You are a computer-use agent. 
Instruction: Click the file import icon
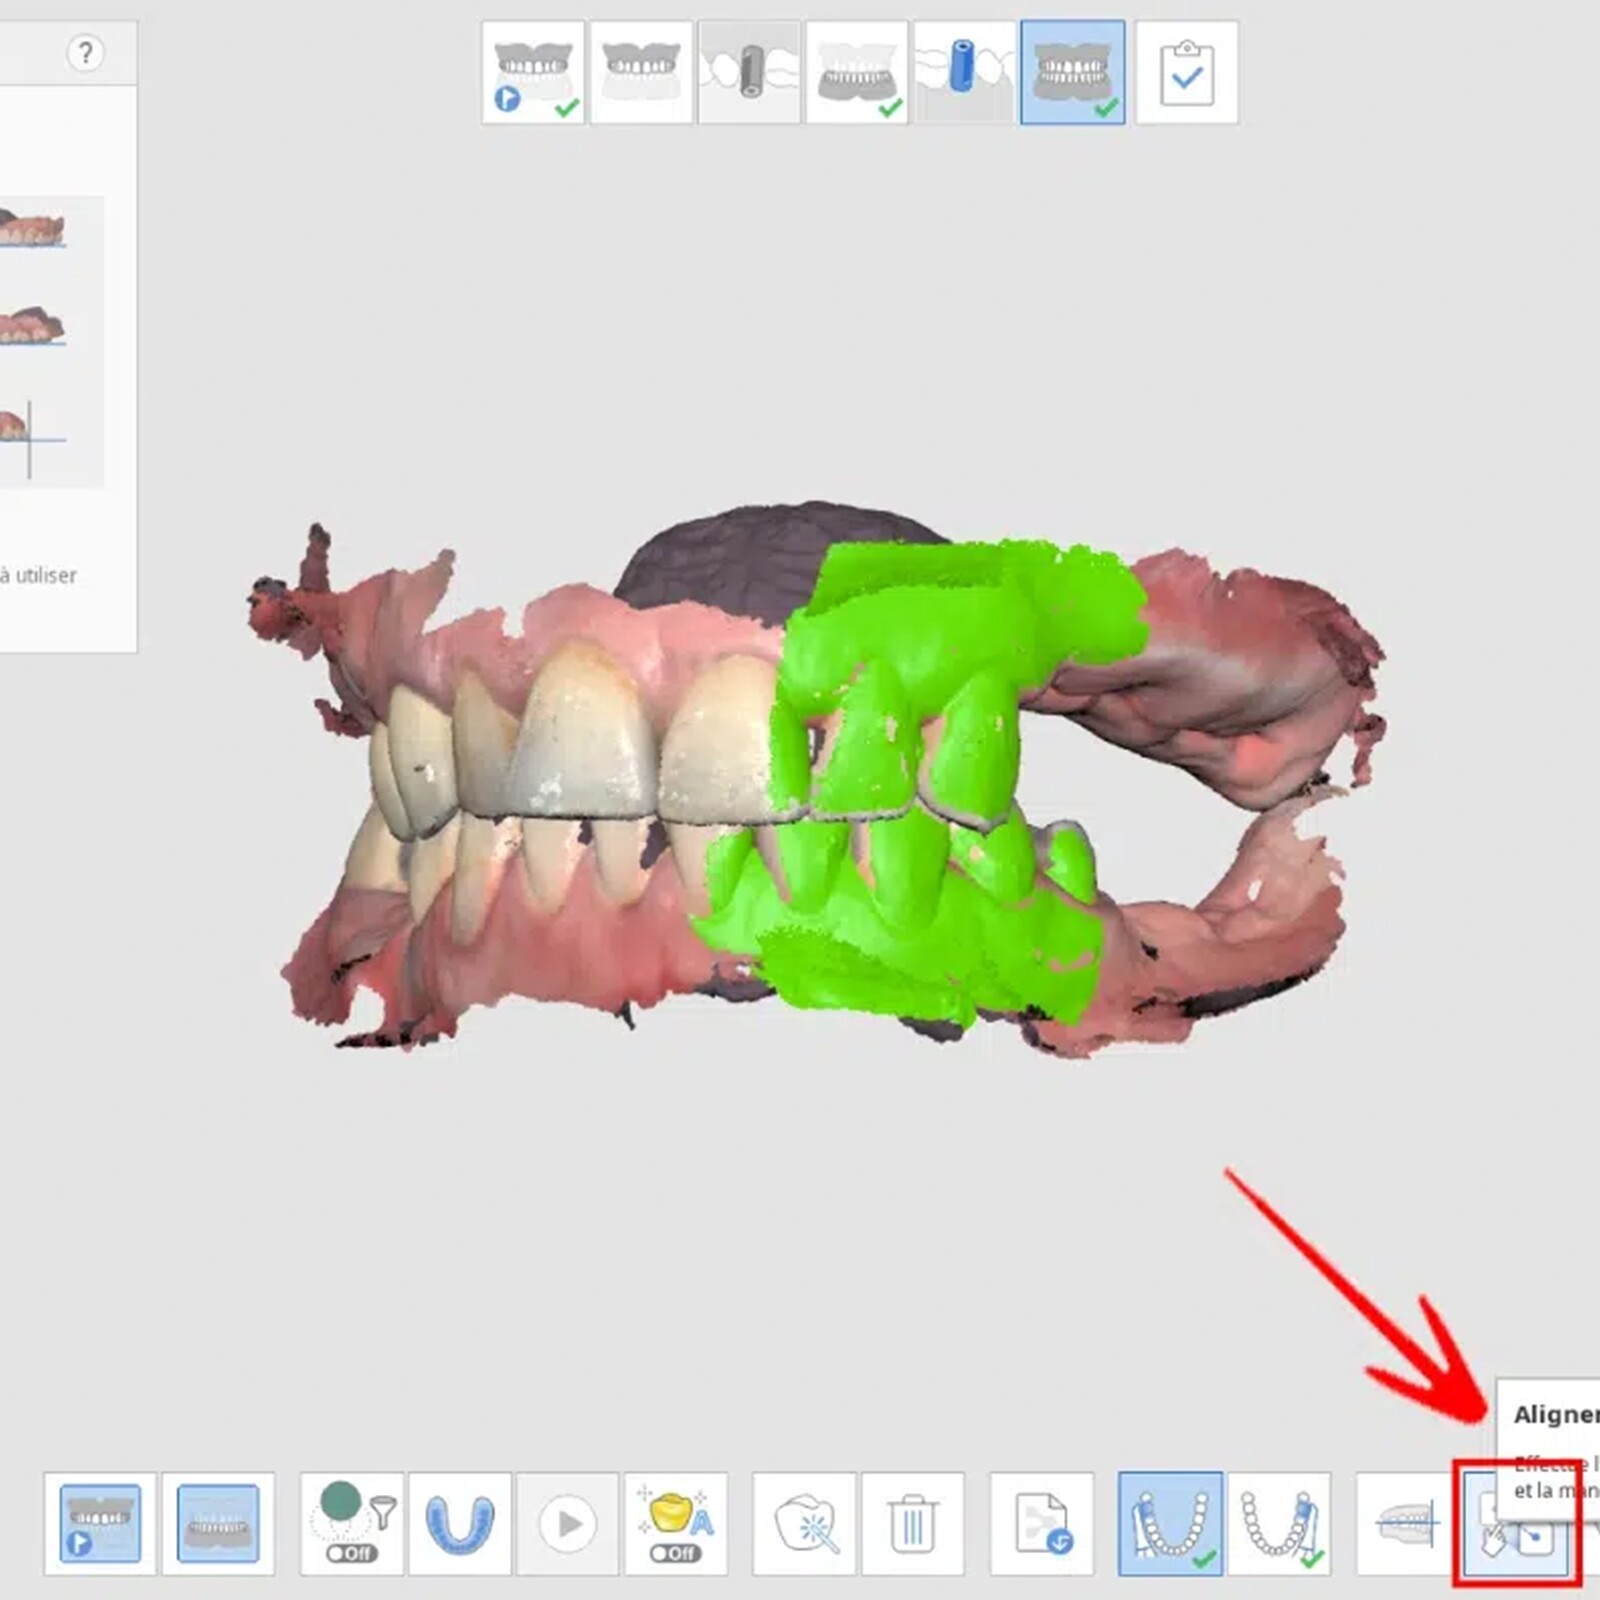tap(1041, 1523)
